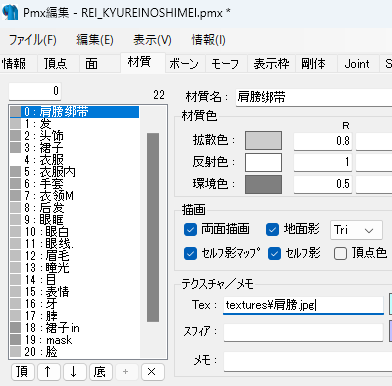Select material 16 : 牙
The height and width of the screenshot is (386, 392).
[74, 304]
